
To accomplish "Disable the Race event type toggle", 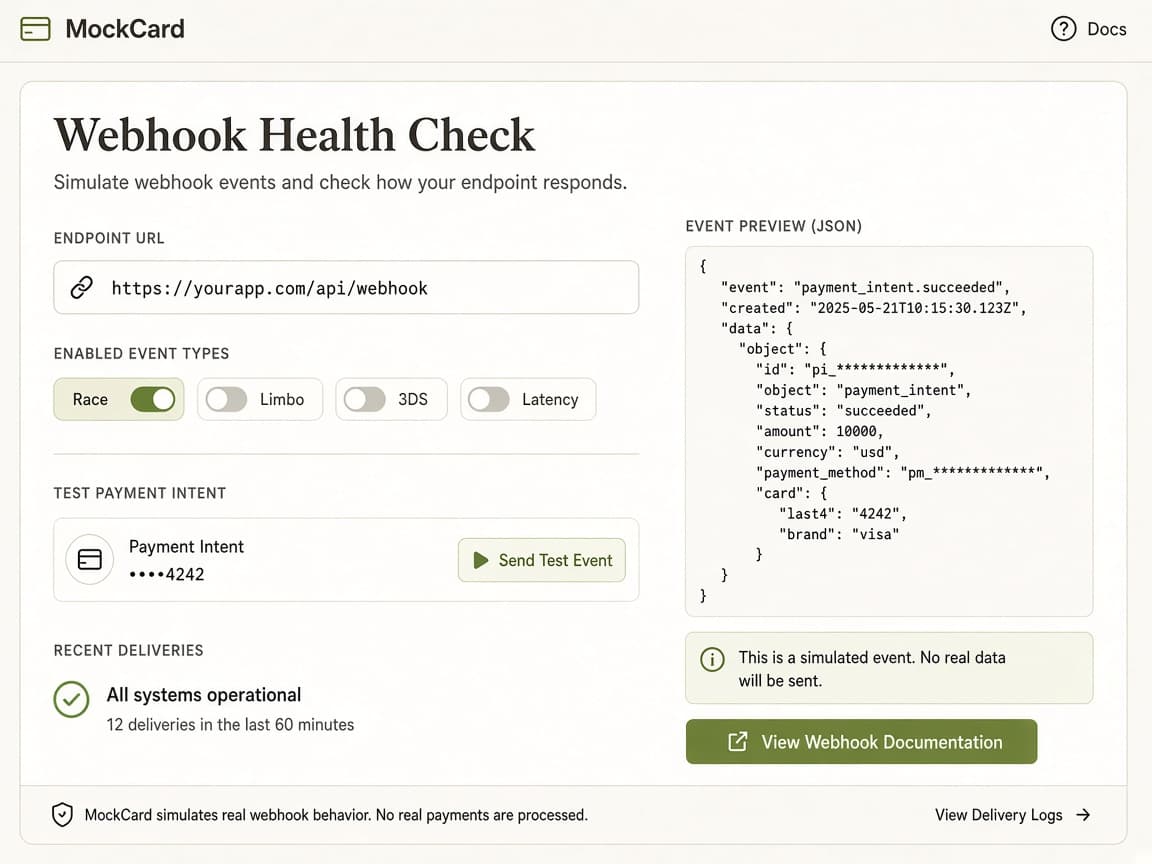I will 153,400.
